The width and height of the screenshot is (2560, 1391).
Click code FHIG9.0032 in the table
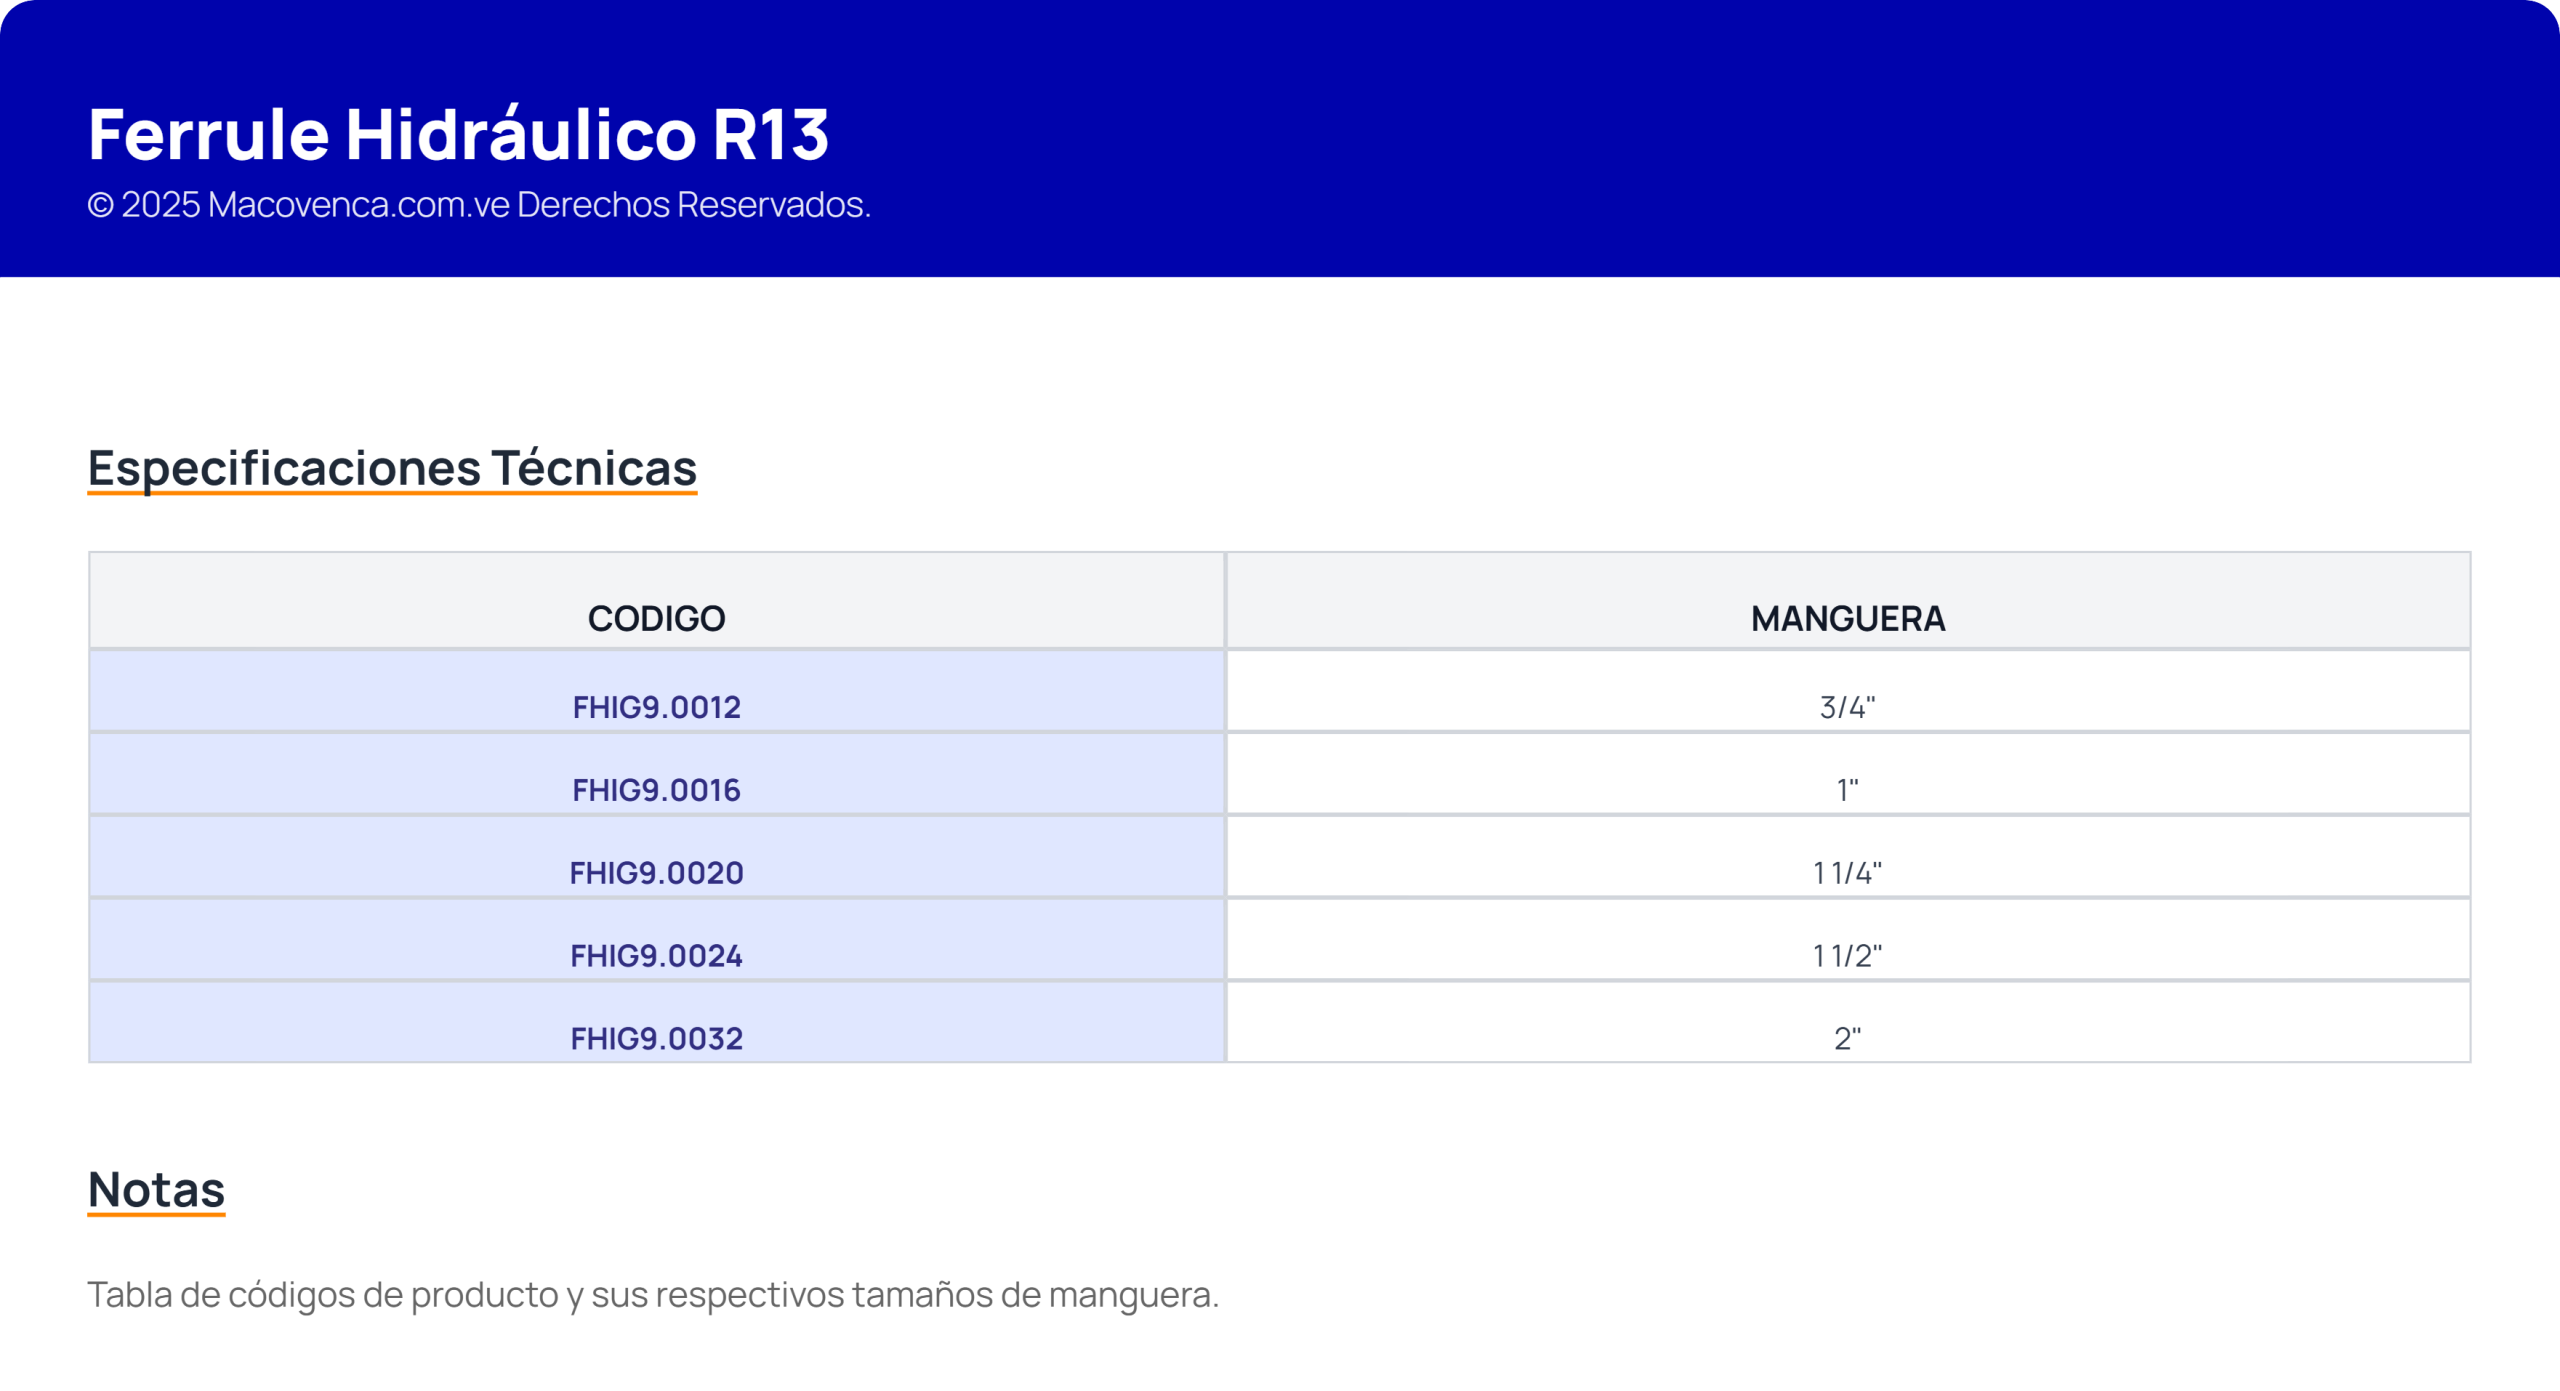click(x=656, y=1039)
